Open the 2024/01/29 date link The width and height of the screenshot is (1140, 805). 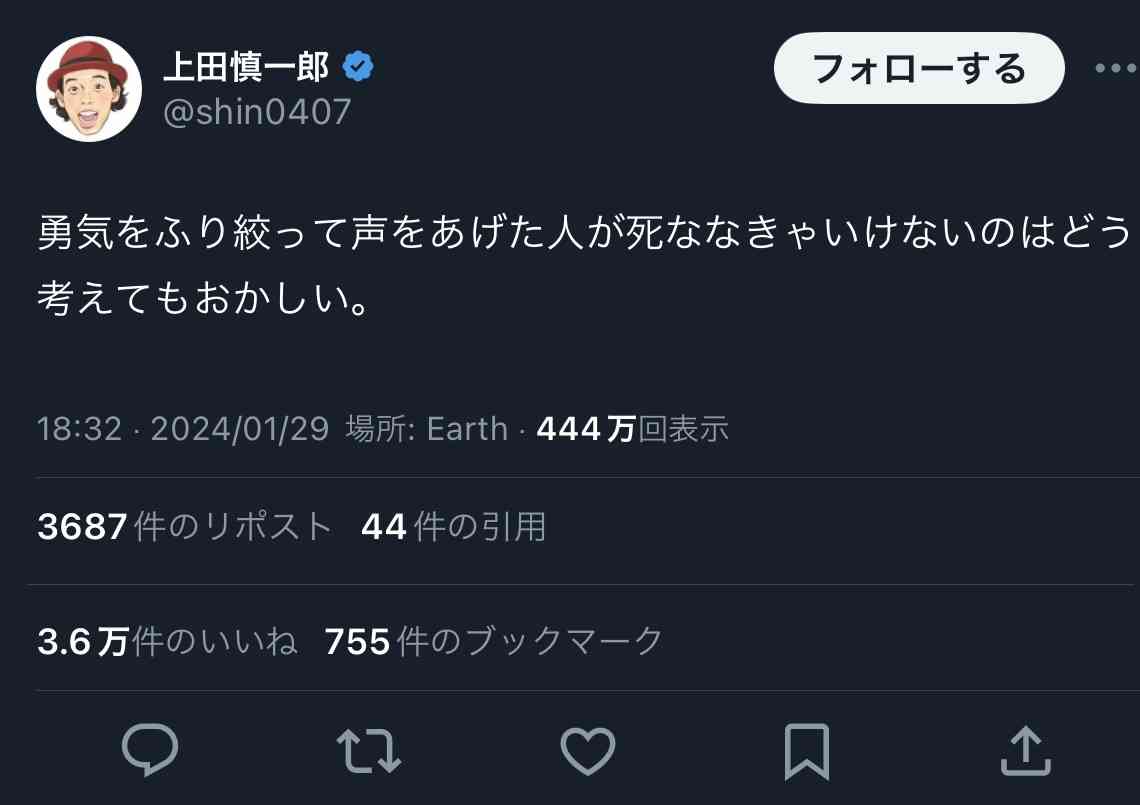point(240,429)
